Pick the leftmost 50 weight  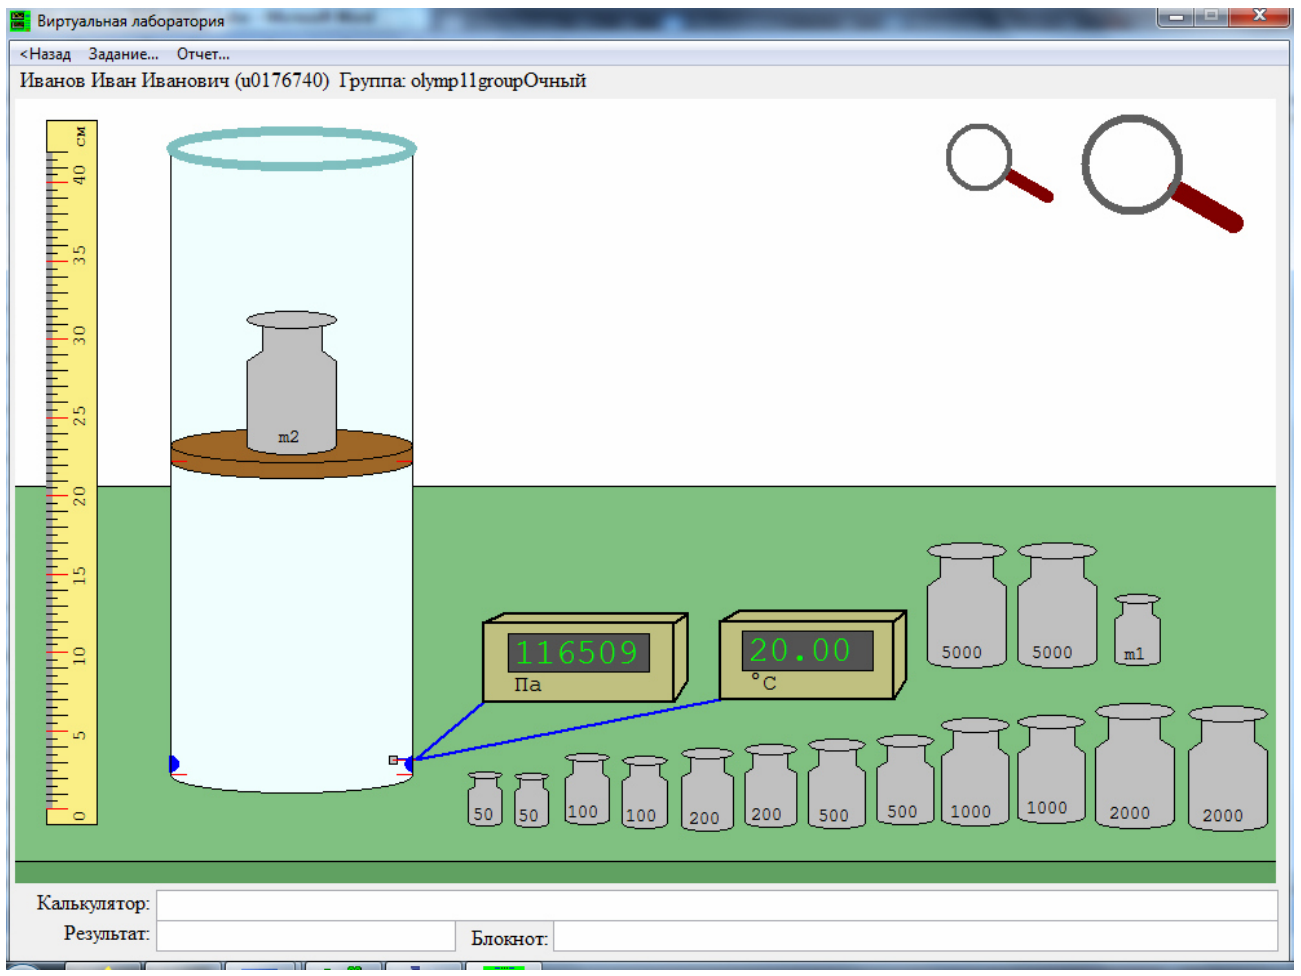tap(485, 799)
